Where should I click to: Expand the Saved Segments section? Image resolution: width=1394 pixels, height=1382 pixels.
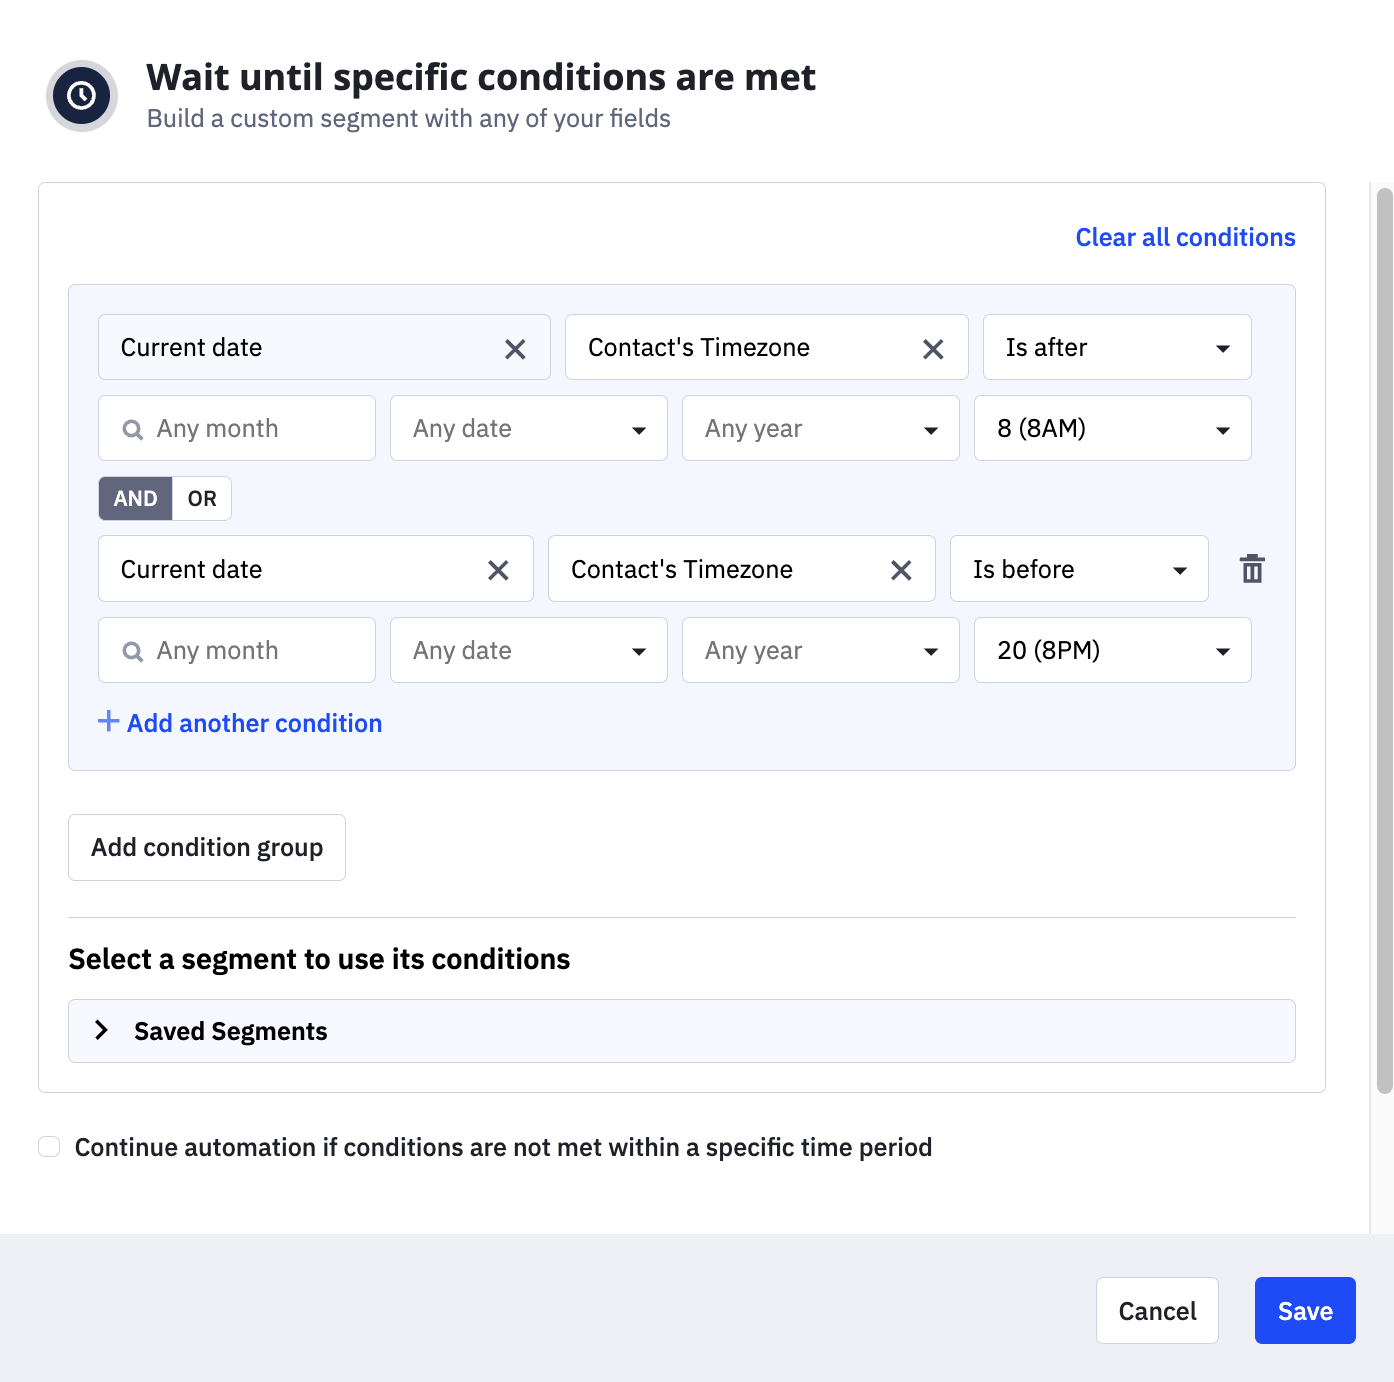point(101,1031)
